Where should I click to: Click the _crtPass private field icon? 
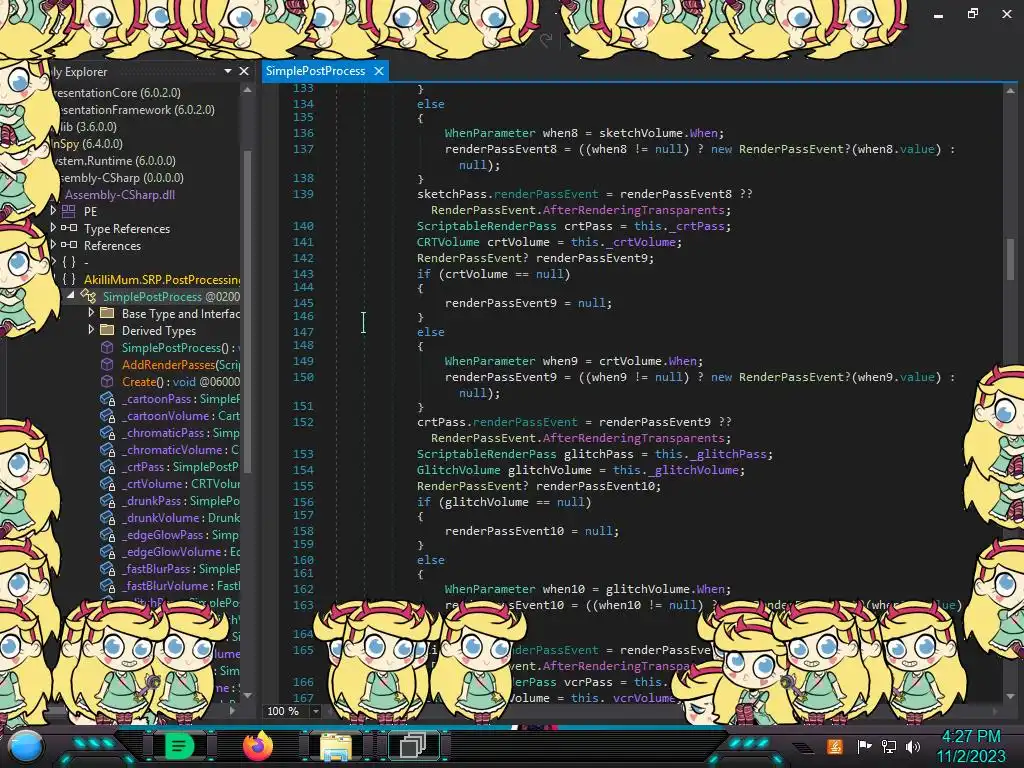107,466
